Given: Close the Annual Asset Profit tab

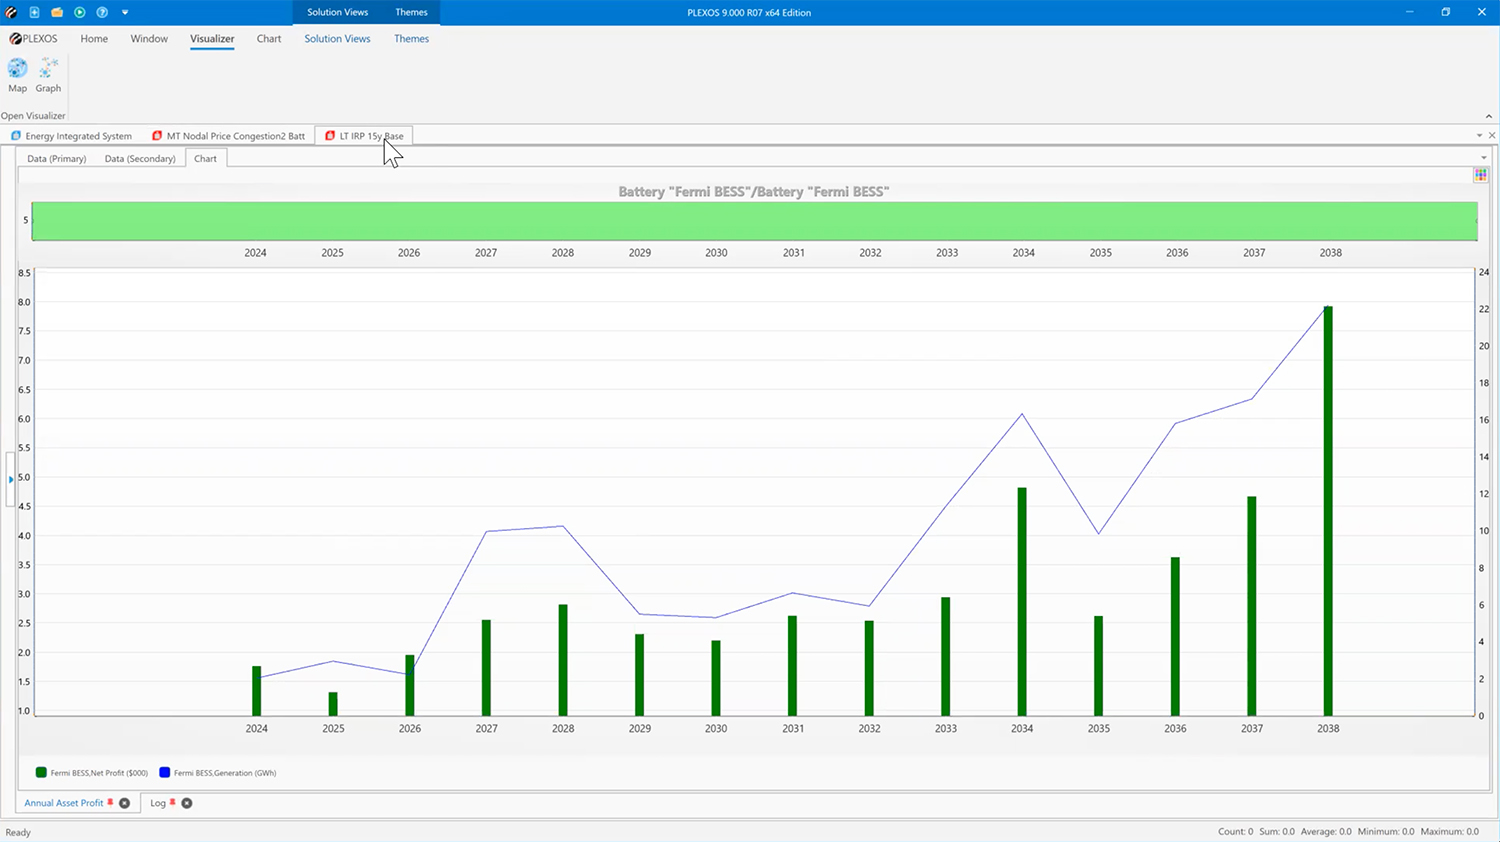Looking at the screenshot, I should 125,803.
